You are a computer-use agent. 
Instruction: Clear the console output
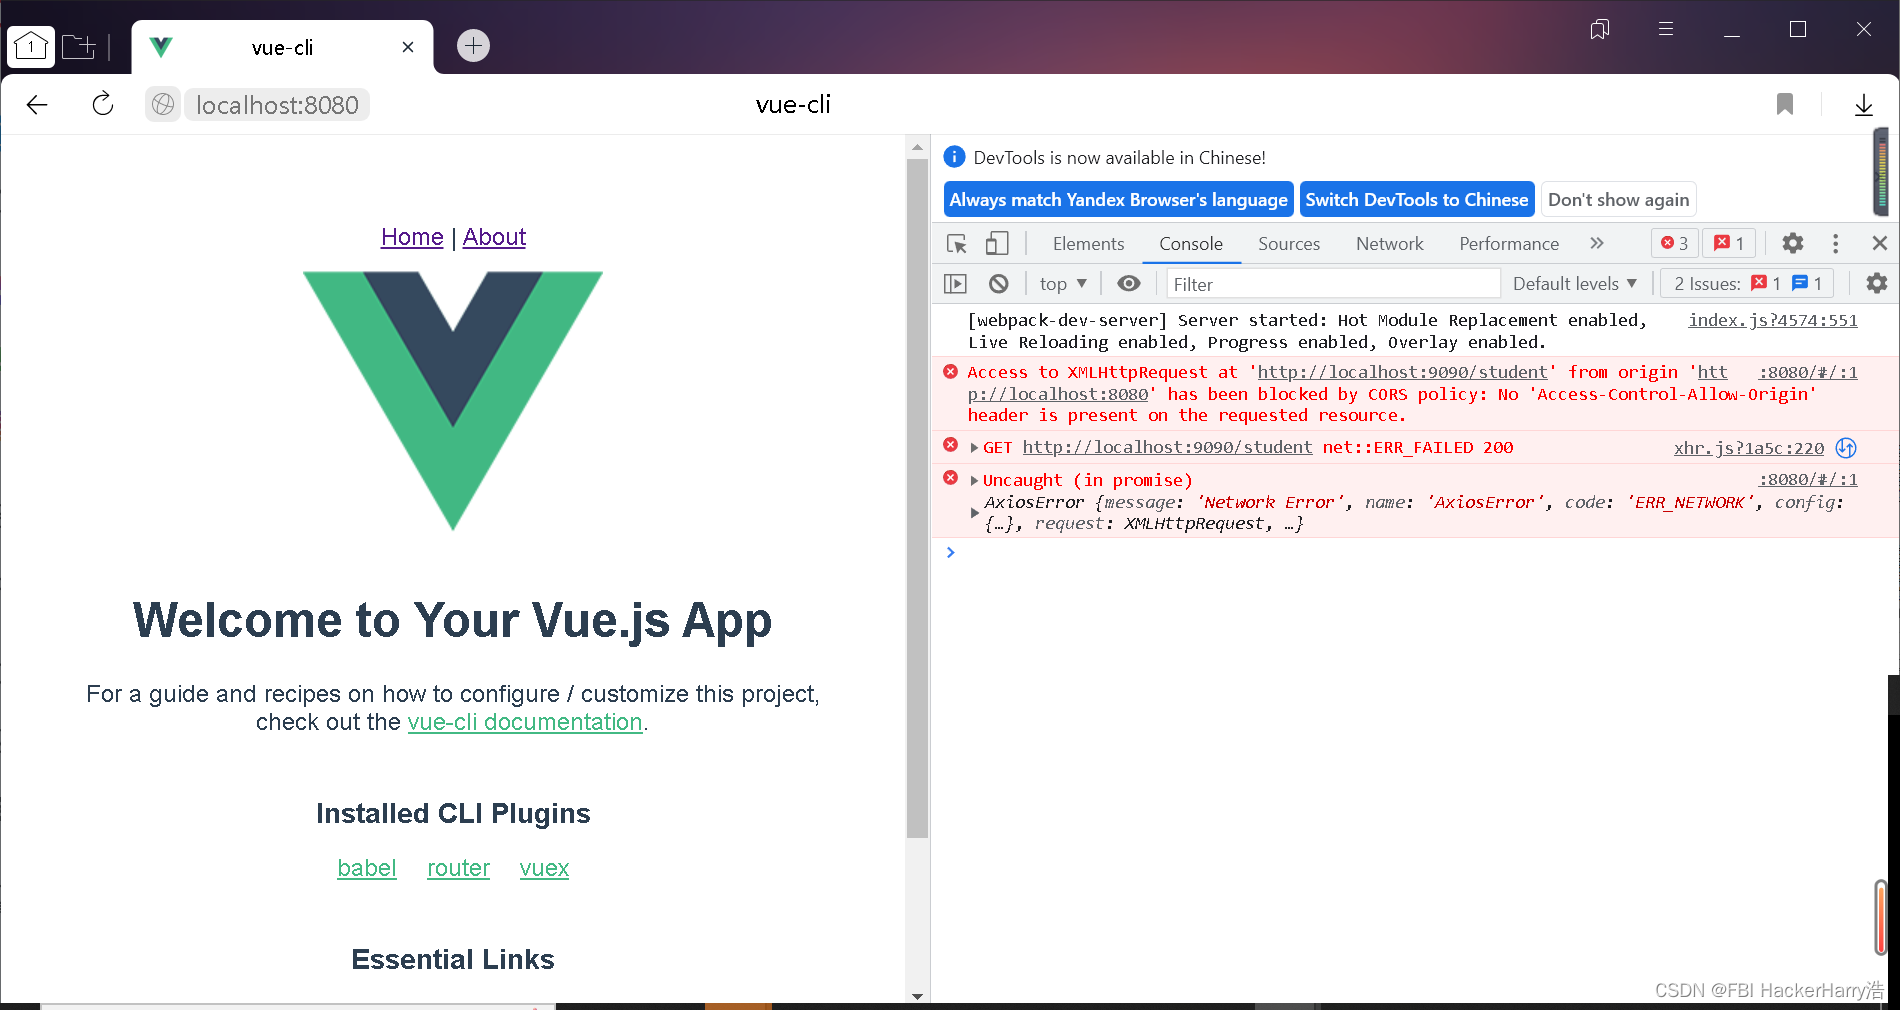click(x=999, y=283)
